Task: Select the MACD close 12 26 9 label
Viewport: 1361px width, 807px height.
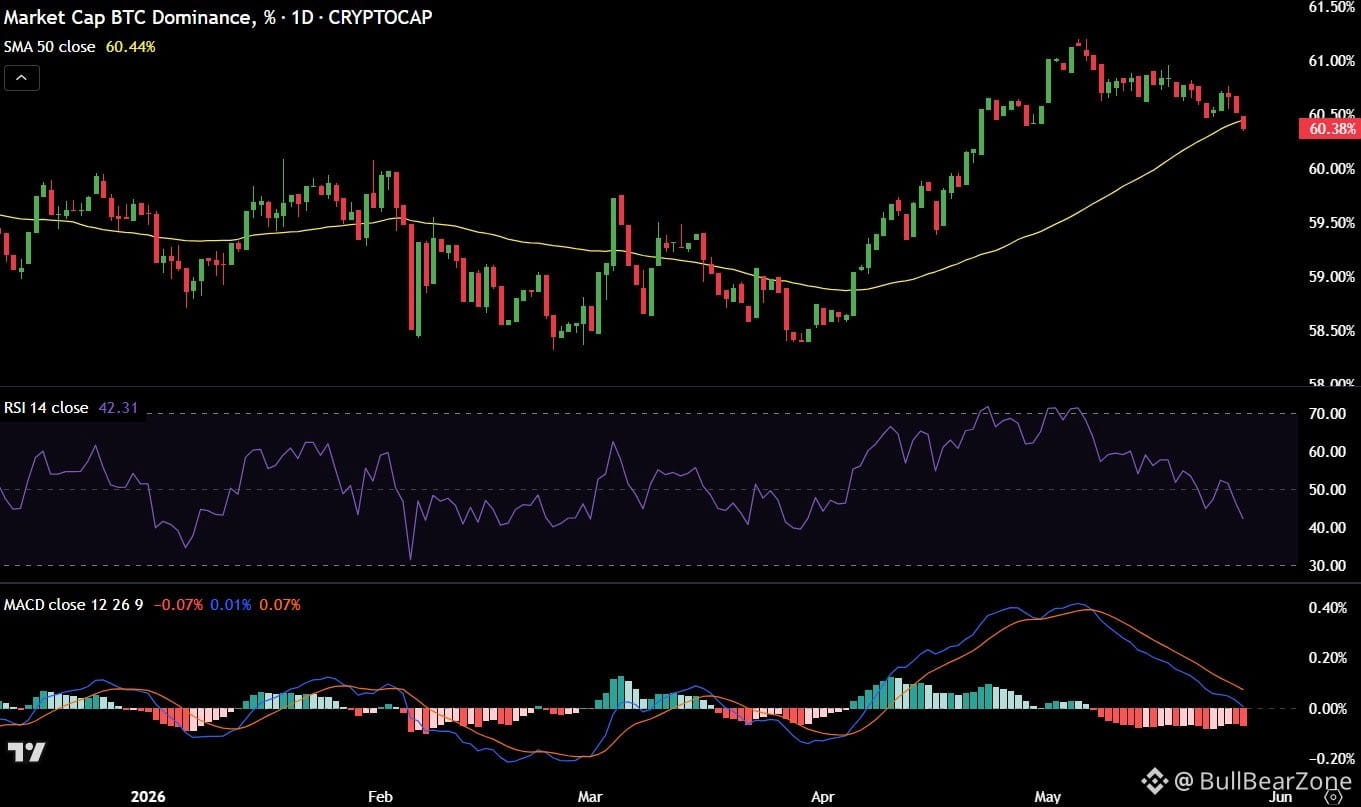Action: pyautogui.click(x=74, y=605)
